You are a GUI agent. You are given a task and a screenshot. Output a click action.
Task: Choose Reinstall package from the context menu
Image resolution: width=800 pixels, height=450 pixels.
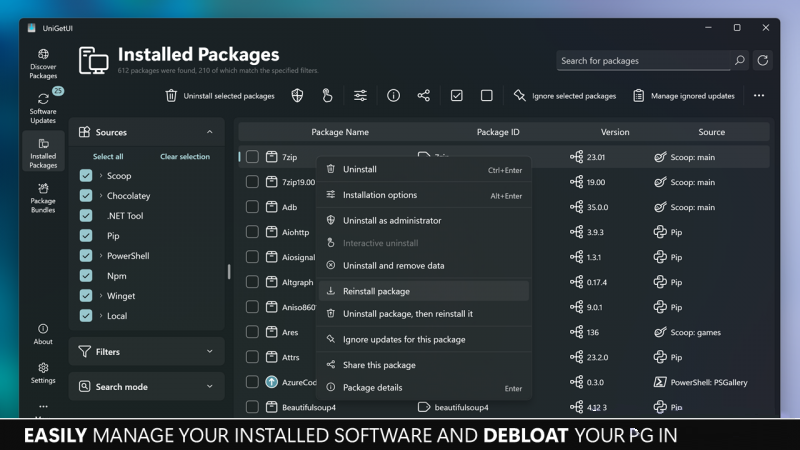(376, 291)
